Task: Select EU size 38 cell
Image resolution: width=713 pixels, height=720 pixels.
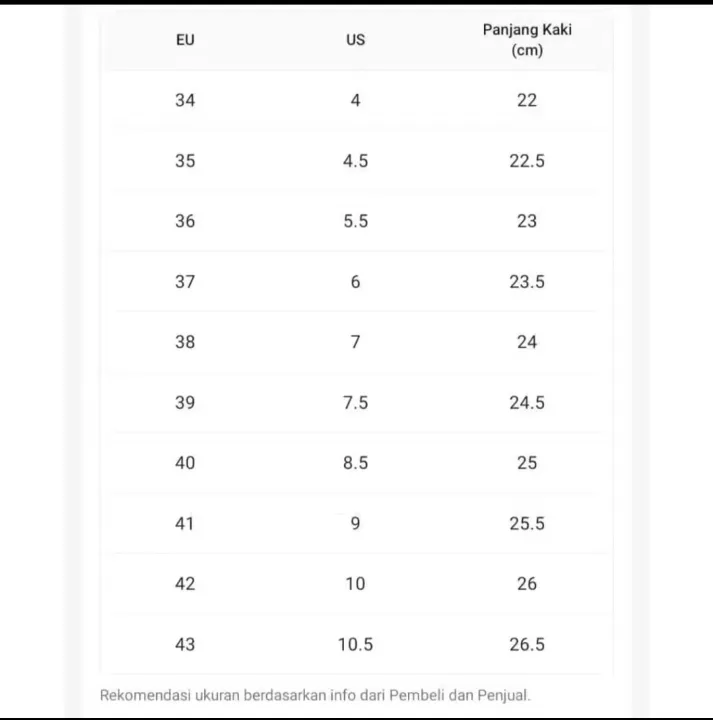Action: [185, 342]
